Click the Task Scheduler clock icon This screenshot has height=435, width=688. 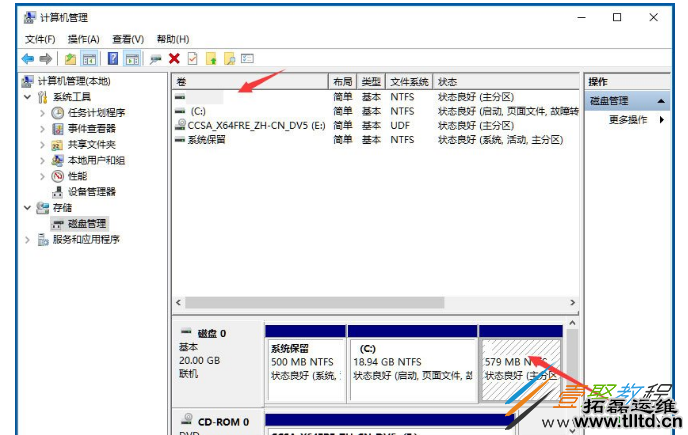click(x=57, y=113)
